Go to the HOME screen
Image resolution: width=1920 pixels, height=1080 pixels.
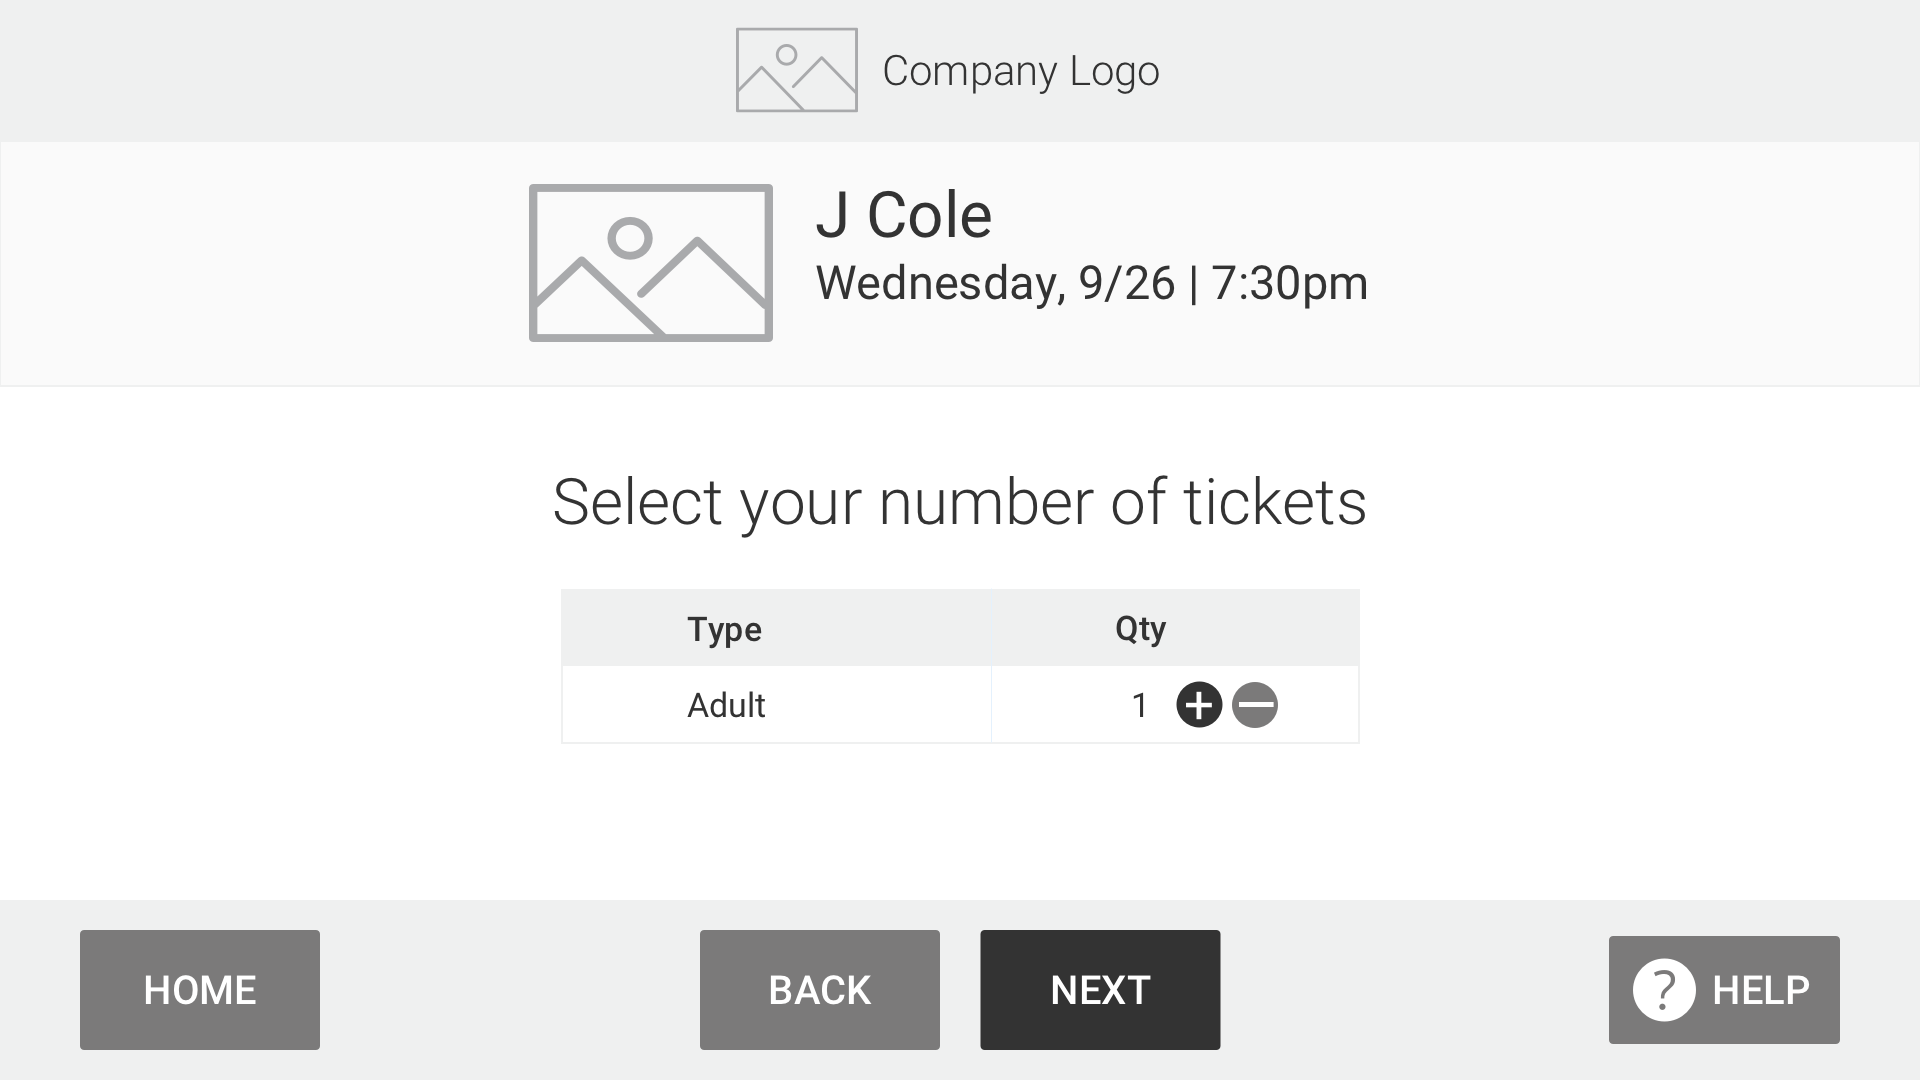click(200, 990)
